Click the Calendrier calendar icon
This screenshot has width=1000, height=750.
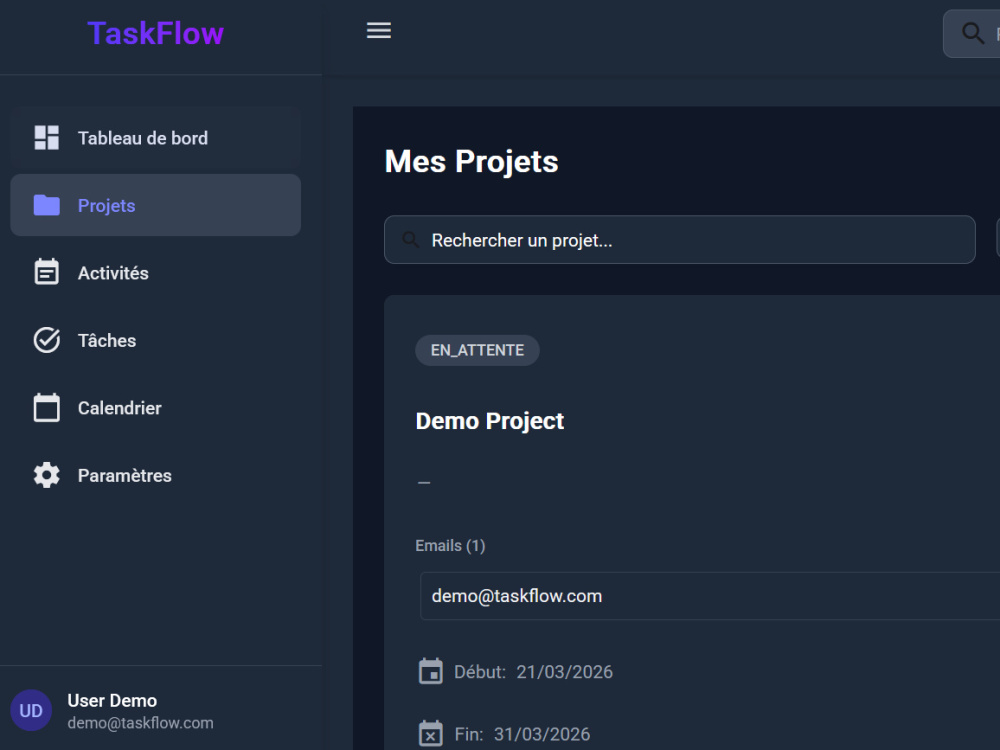coord(47,408)
